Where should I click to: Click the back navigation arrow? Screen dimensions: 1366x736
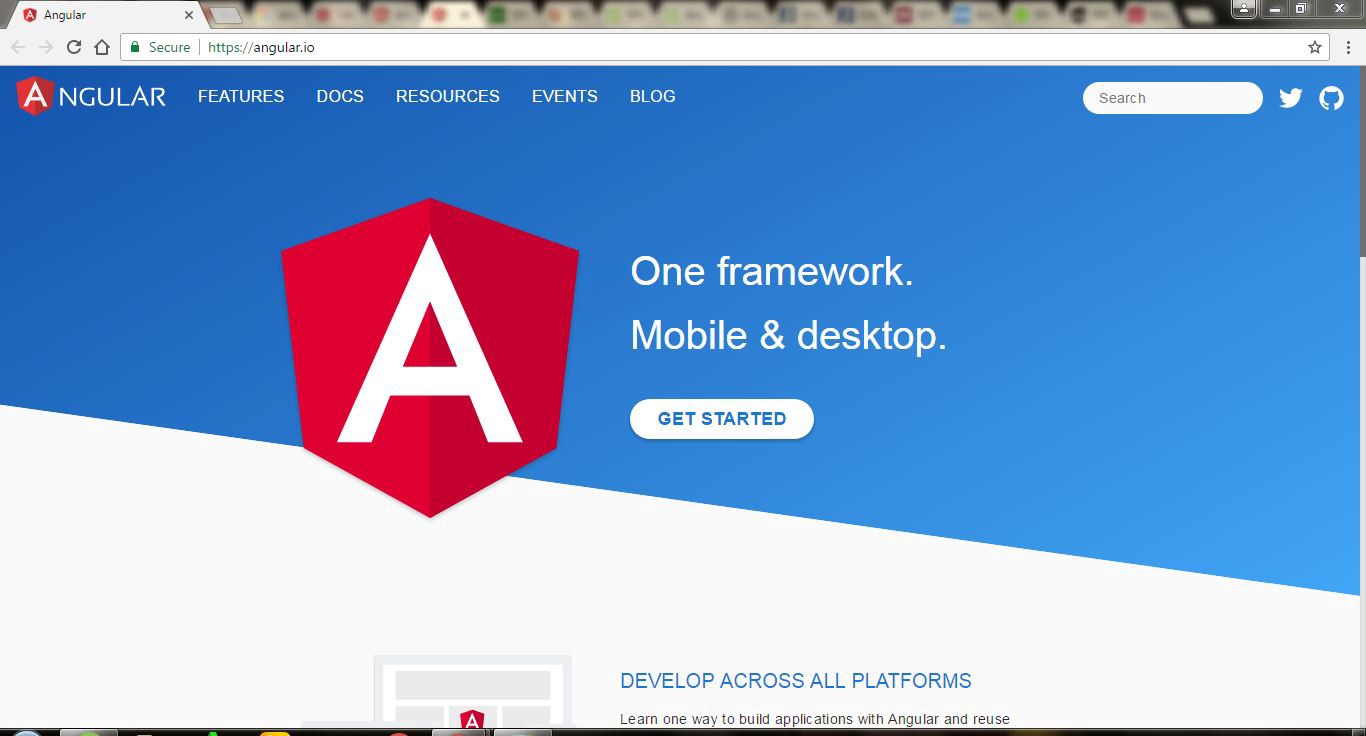pos(18,47)
